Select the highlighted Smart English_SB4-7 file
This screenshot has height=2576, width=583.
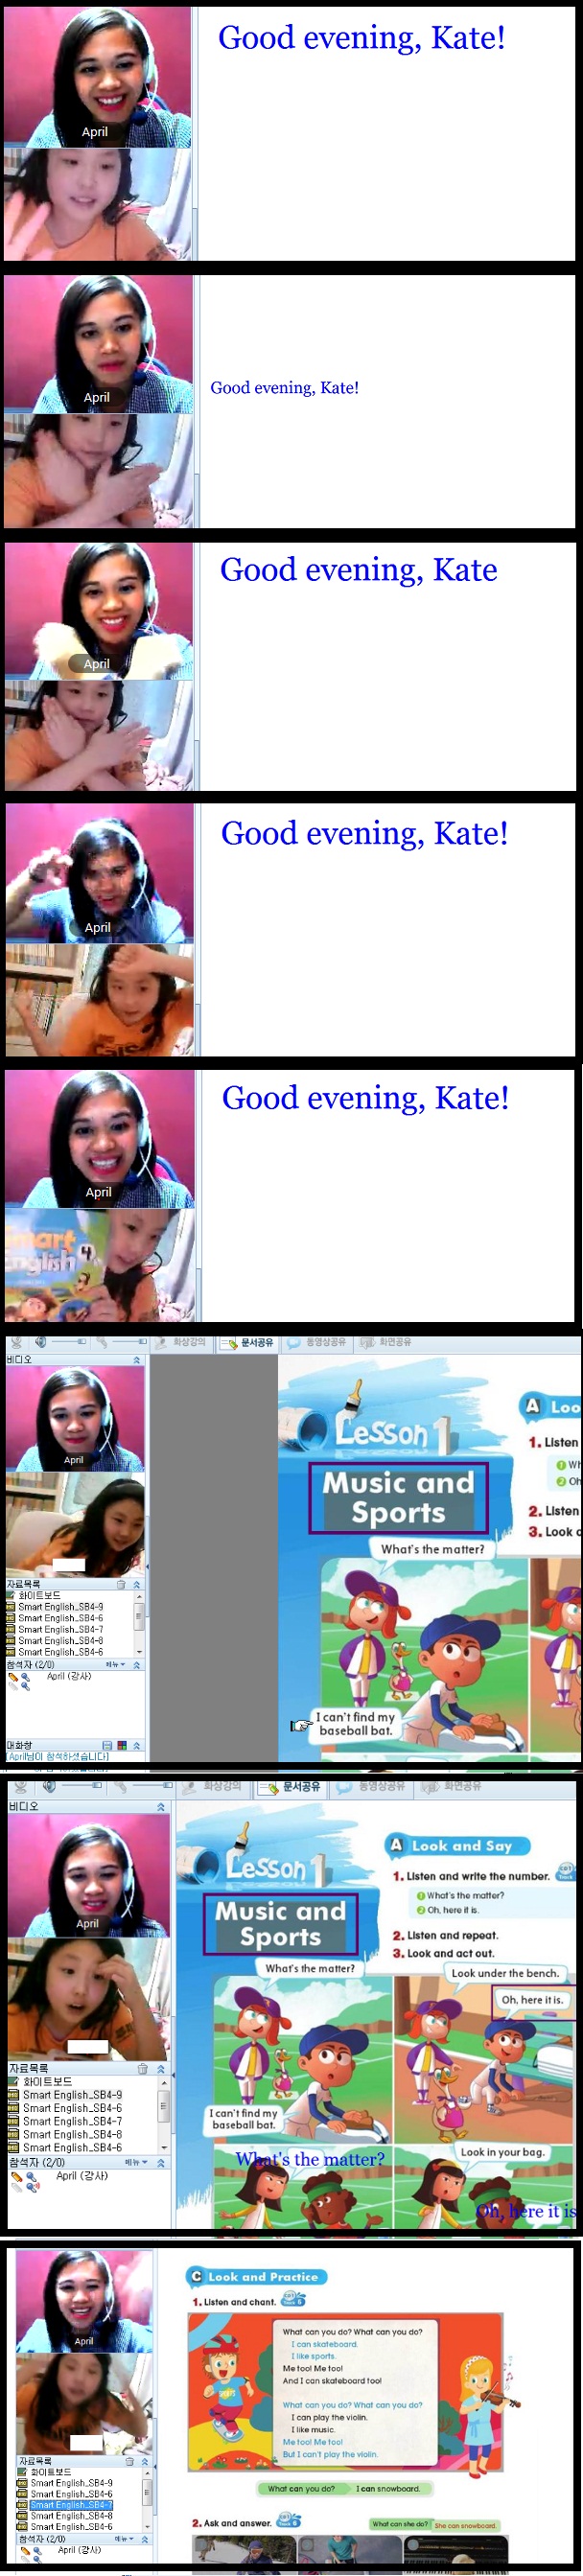(x=70, y=2505)
